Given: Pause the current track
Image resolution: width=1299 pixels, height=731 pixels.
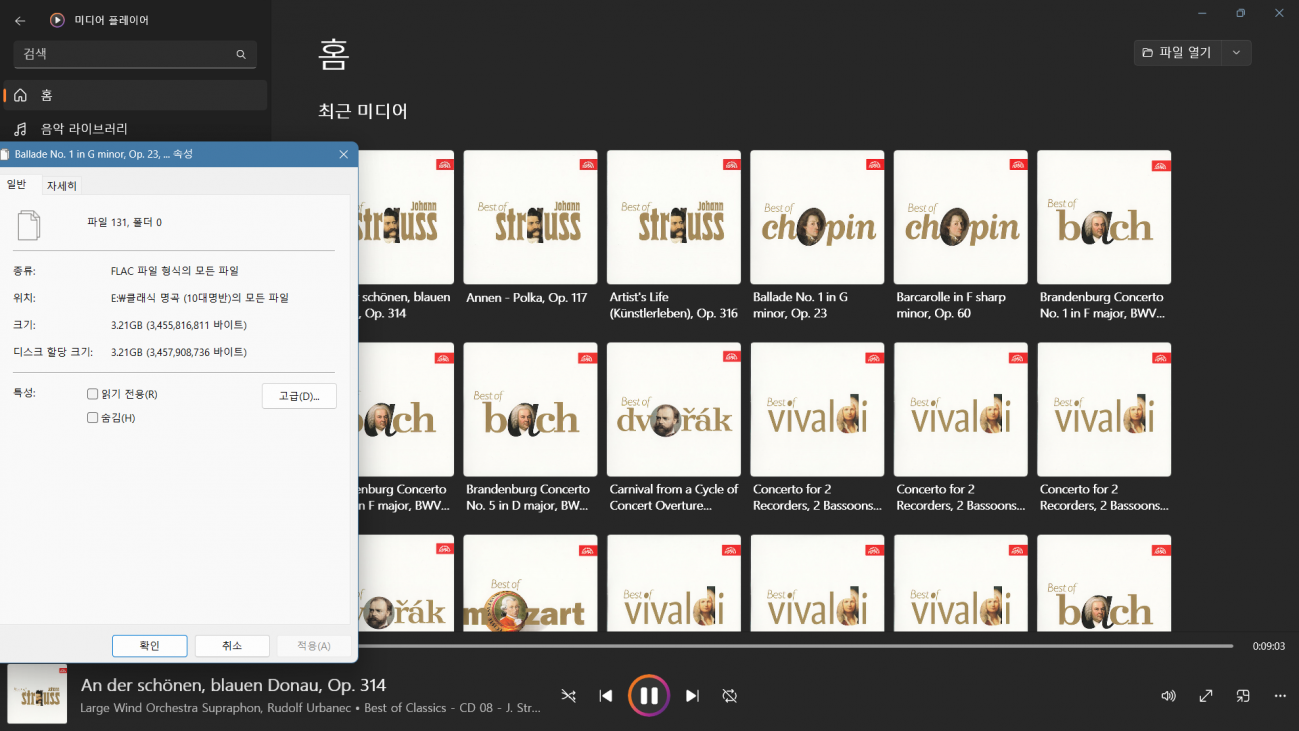Looking at the screenshot, I should pyautogui.click(x=649, y=696).
